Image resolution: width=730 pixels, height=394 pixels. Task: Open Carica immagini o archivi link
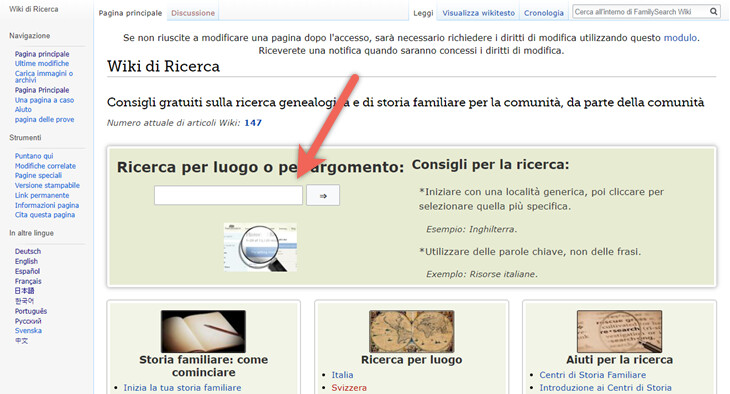coord(44,77)
